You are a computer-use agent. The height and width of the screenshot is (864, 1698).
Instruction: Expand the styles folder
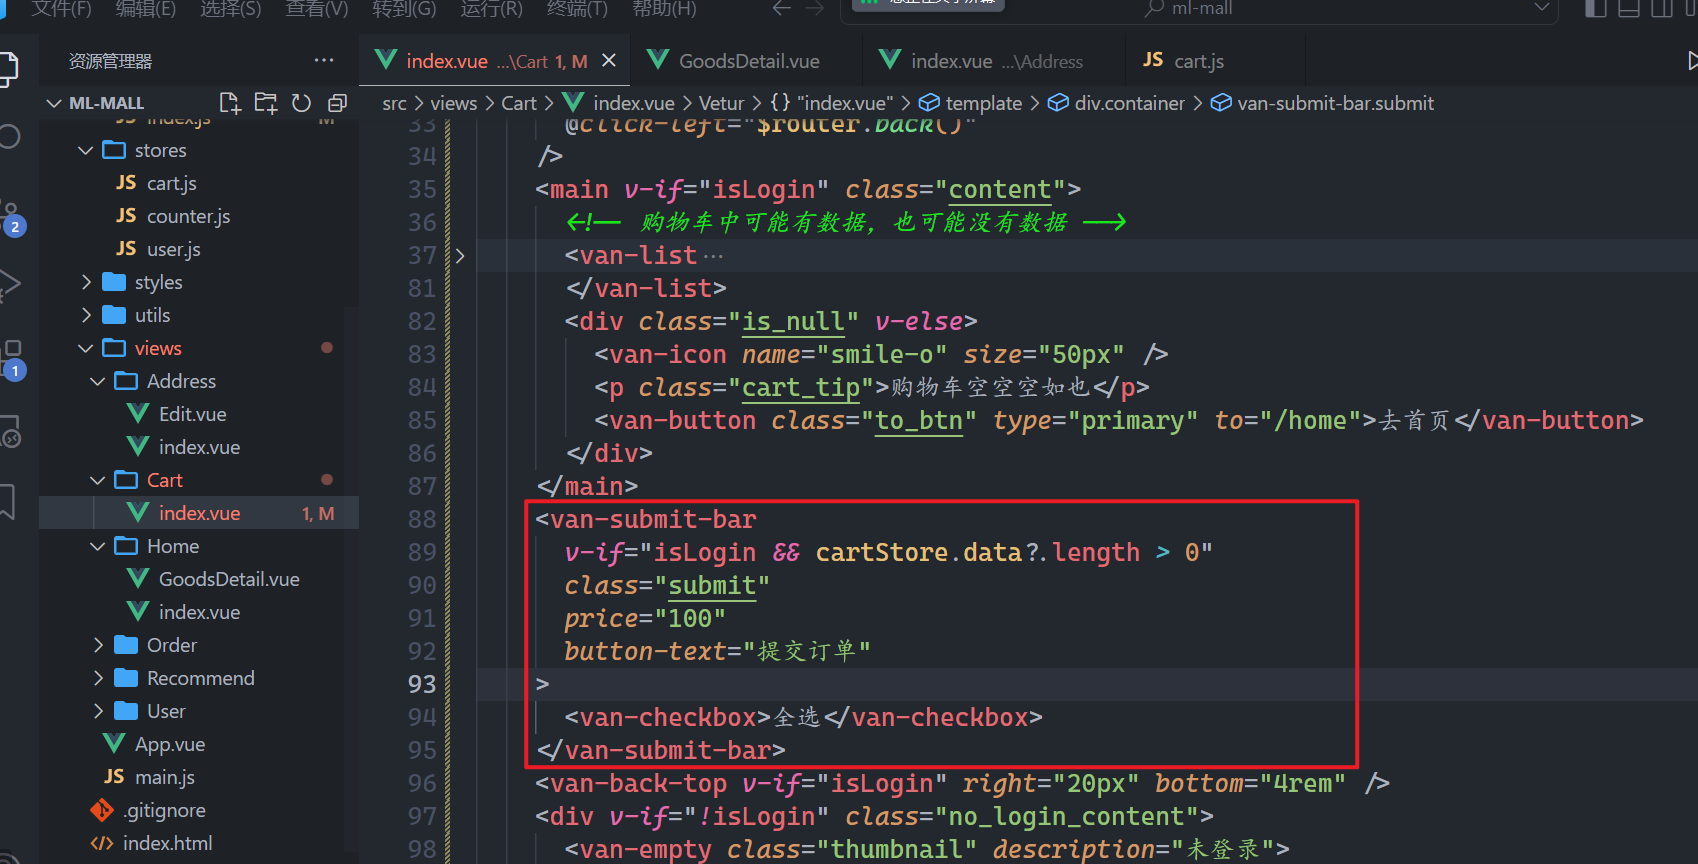86,282
